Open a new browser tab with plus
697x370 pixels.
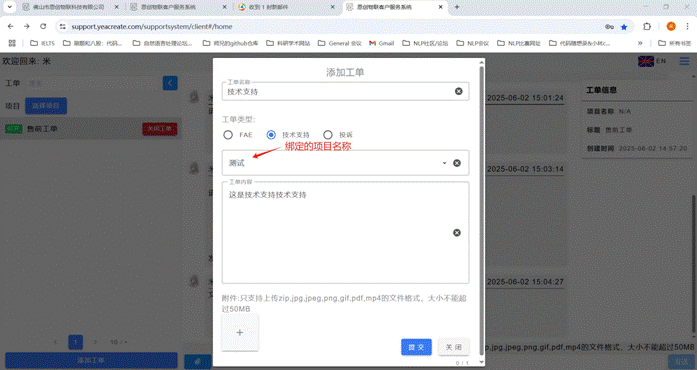(x=457, y=7)
